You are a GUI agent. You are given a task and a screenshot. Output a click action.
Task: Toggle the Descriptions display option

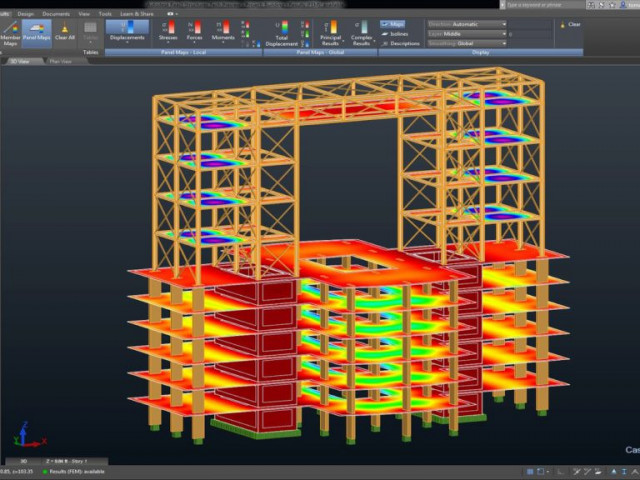tap(400, 43)
